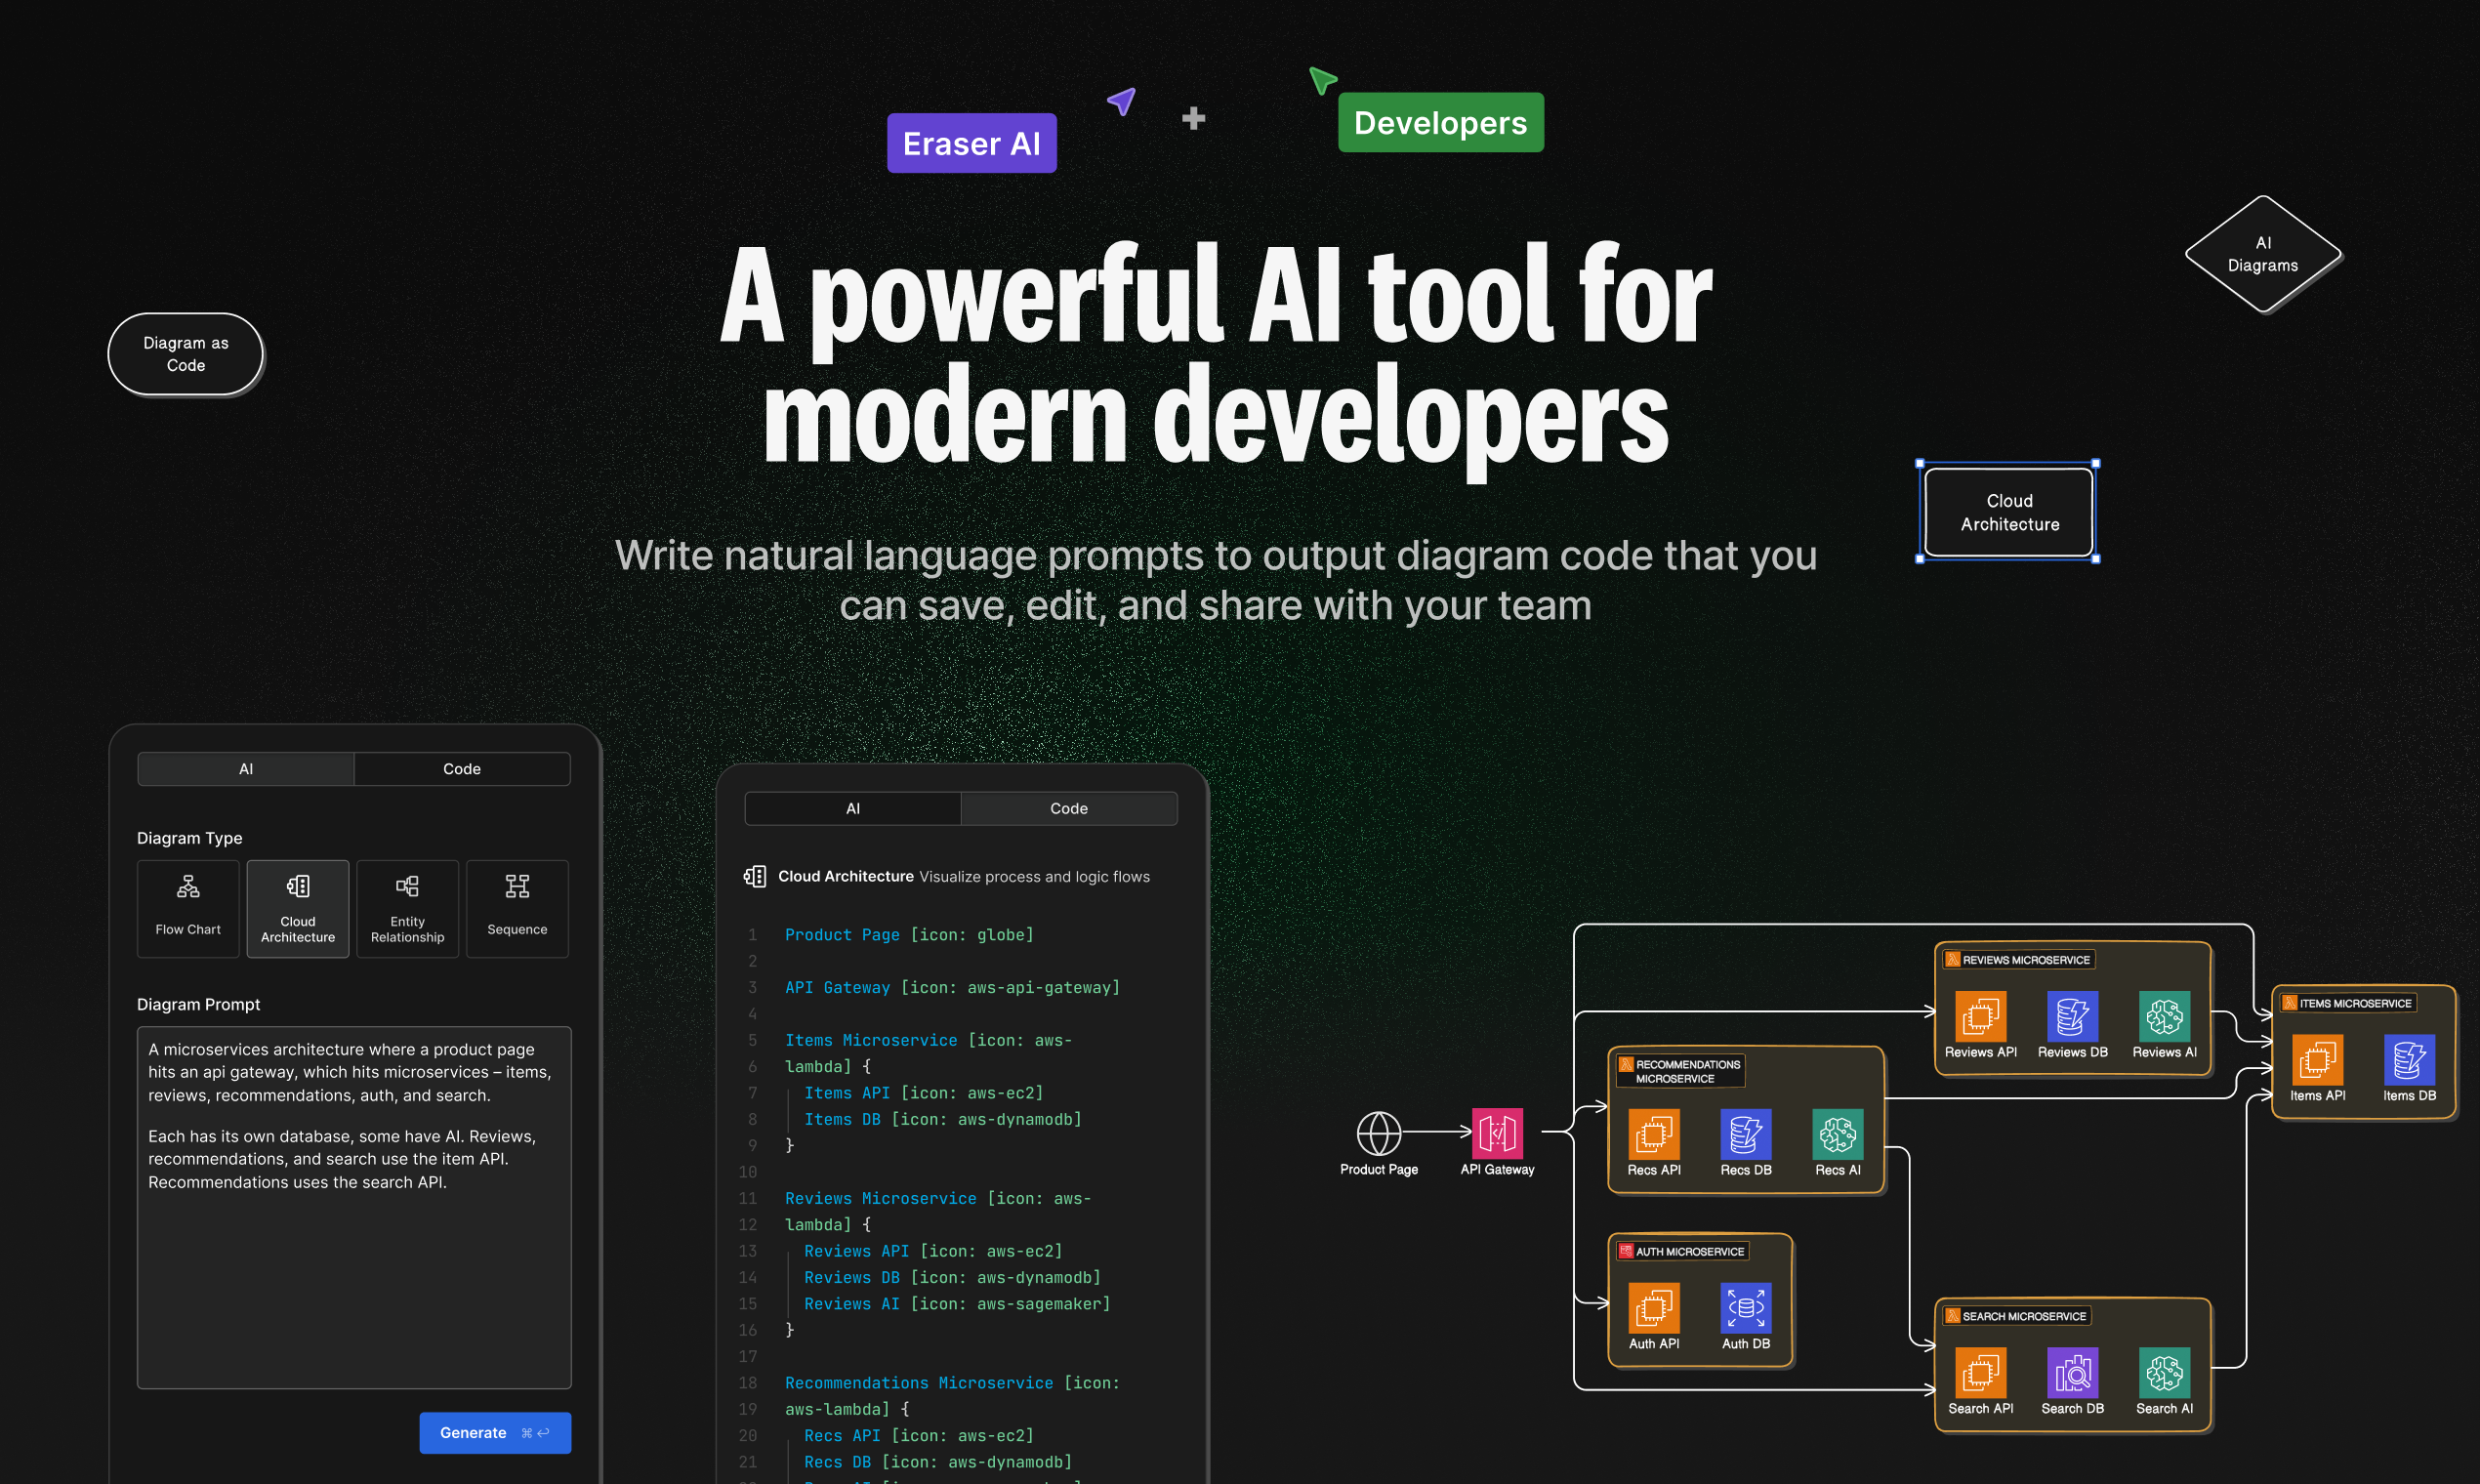Select the Sequence diagram type

click(x=517, y=908)
